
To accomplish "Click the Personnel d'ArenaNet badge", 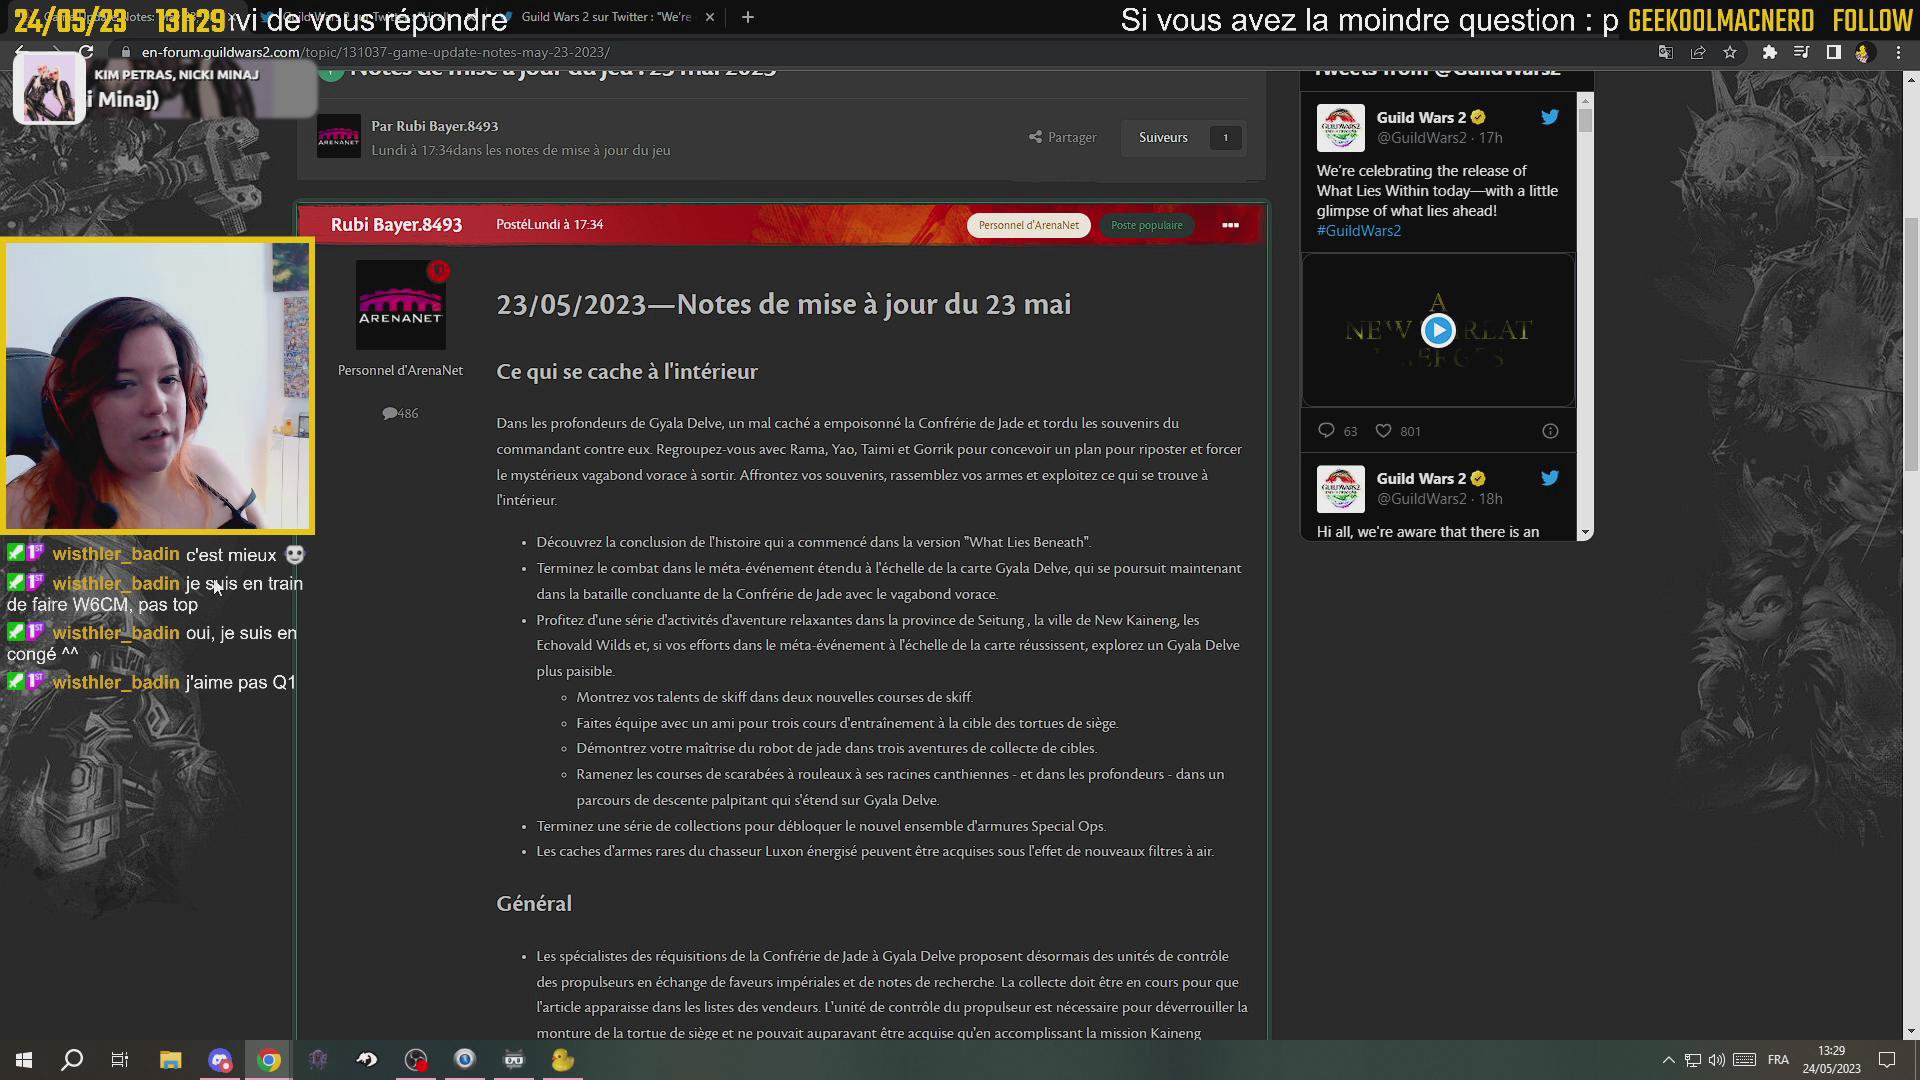I will point(1028,225).
